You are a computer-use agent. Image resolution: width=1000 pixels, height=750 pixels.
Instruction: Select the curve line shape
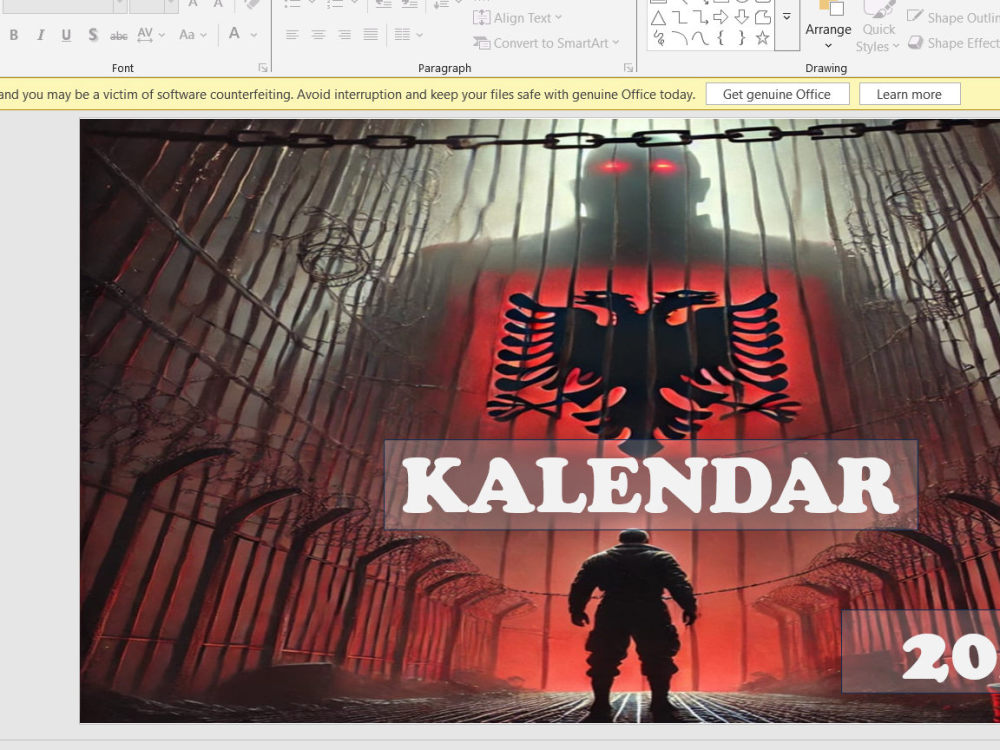(x=700, y=38)
